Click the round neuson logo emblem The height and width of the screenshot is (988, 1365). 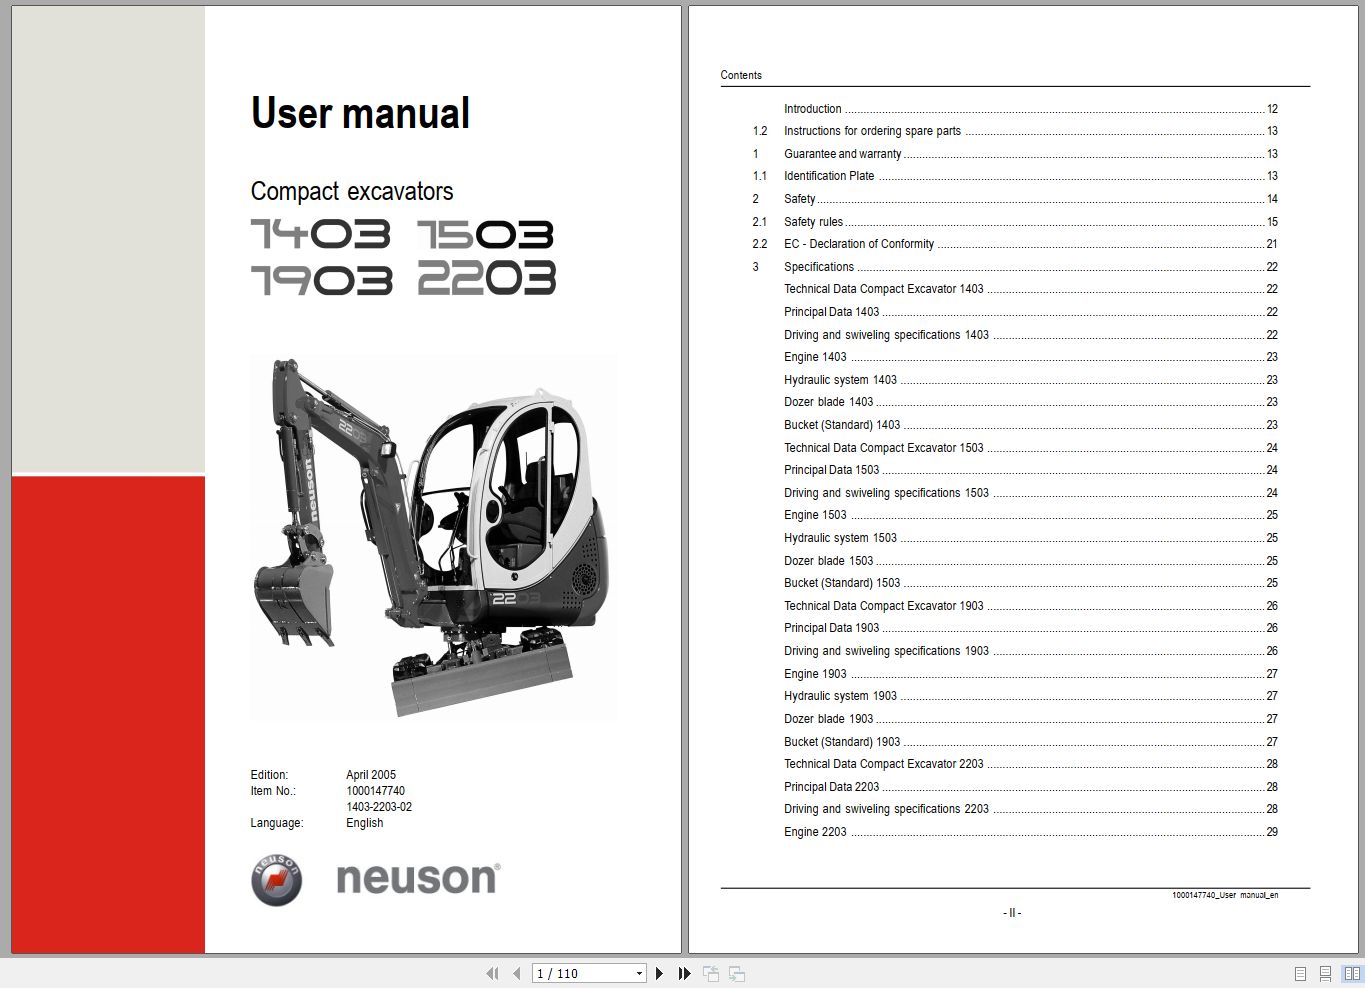pos(276,880)
